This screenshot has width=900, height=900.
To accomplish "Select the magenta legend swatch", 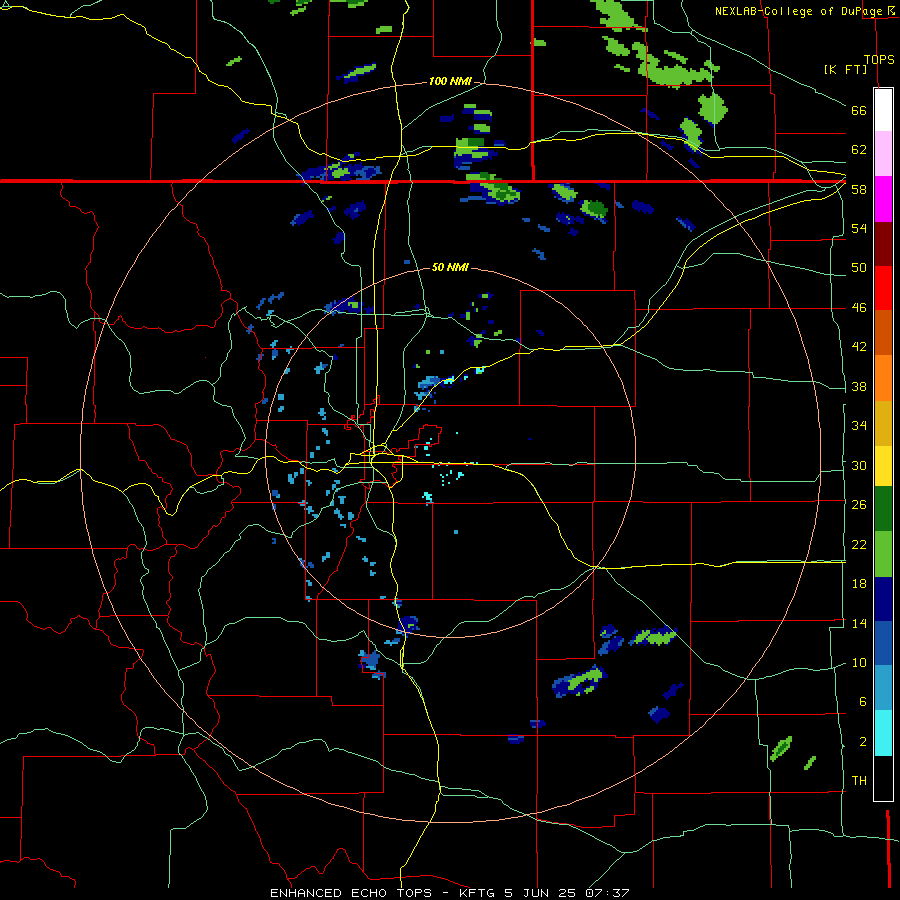I will pyautogui.click(x=883, y=199).
